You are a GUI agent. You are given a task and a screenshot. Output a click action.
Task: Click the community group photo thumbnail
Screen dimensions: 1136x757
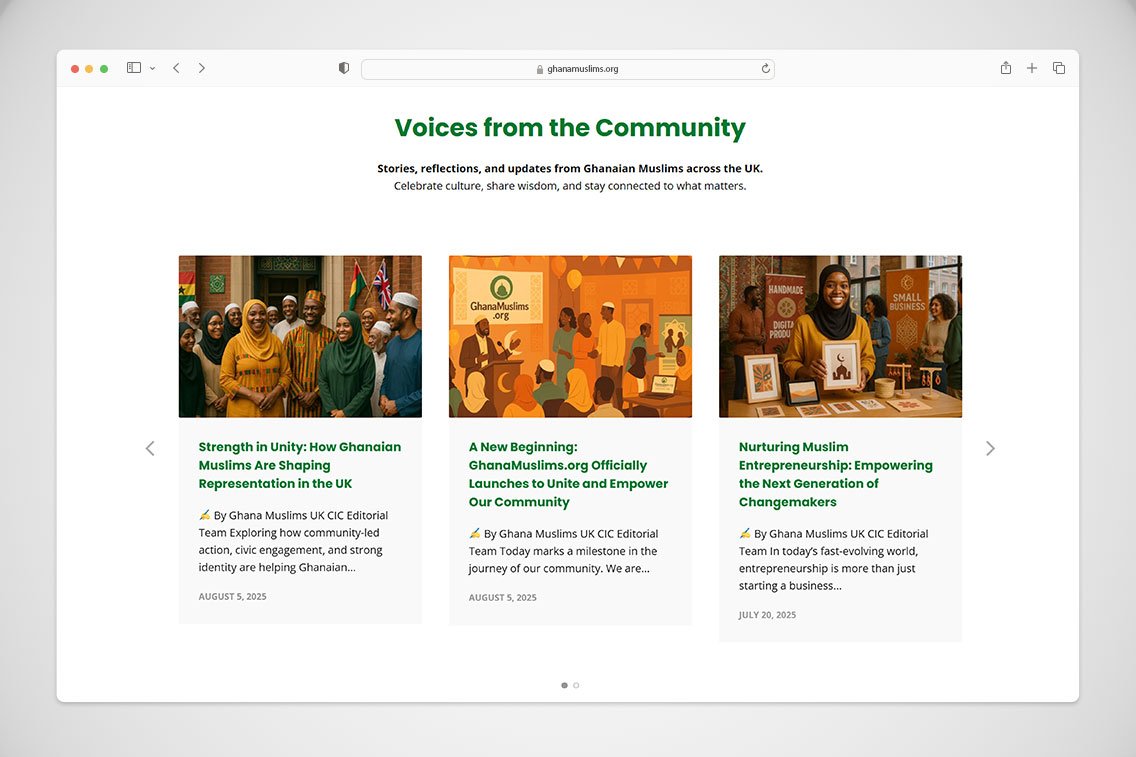tap(300, 336)
